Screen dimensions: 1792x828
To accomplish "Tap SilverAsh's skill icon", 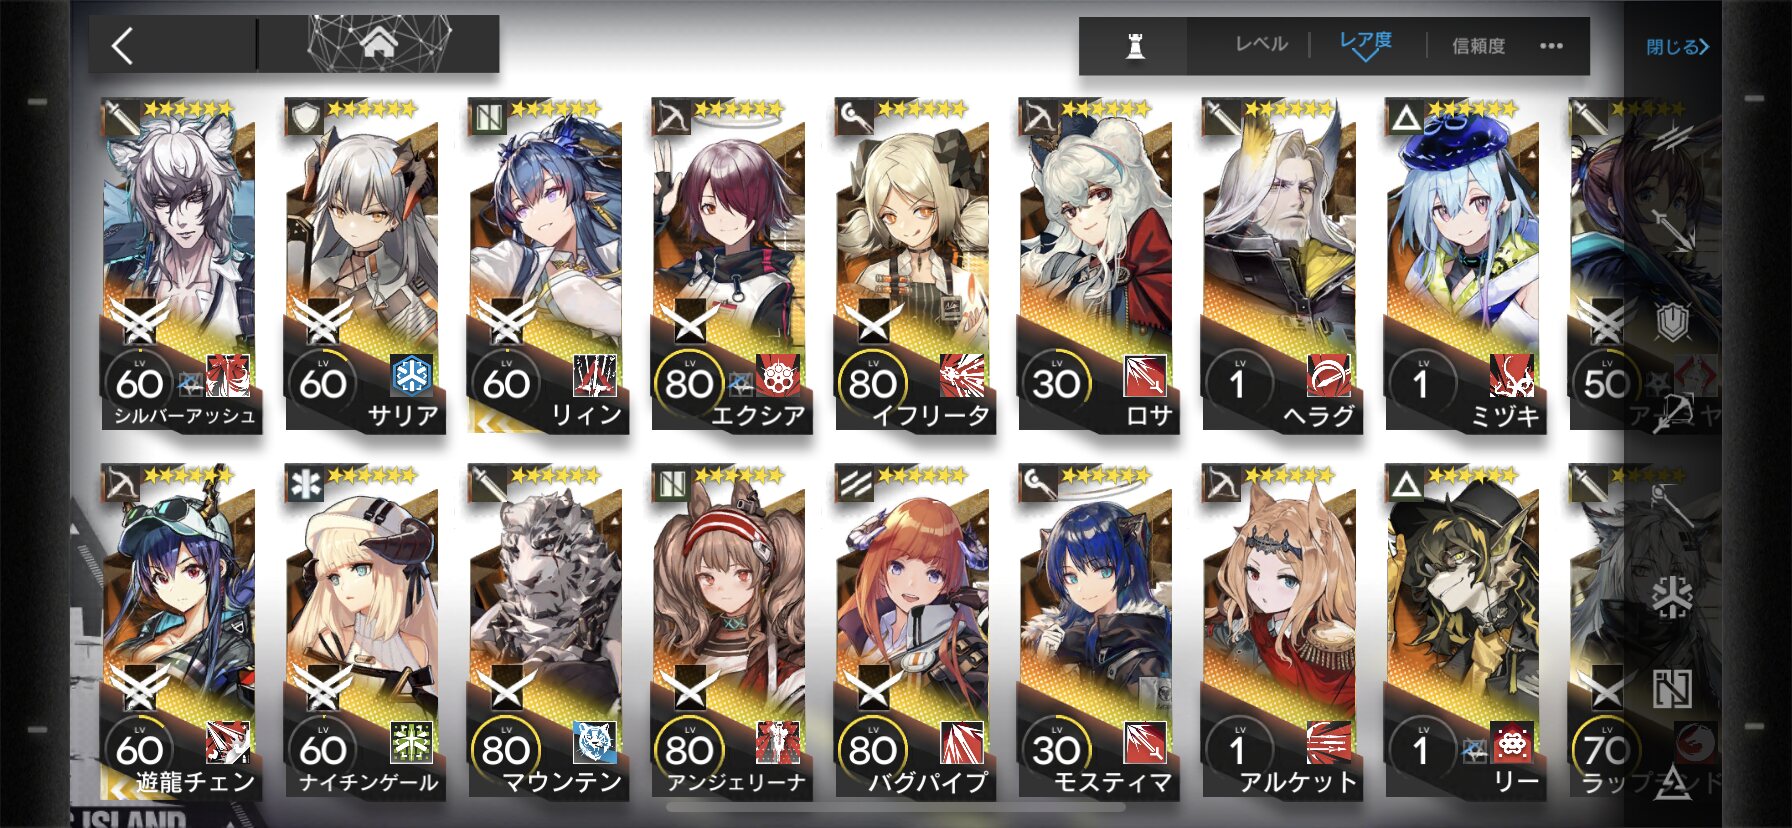I will click(228, 376).
